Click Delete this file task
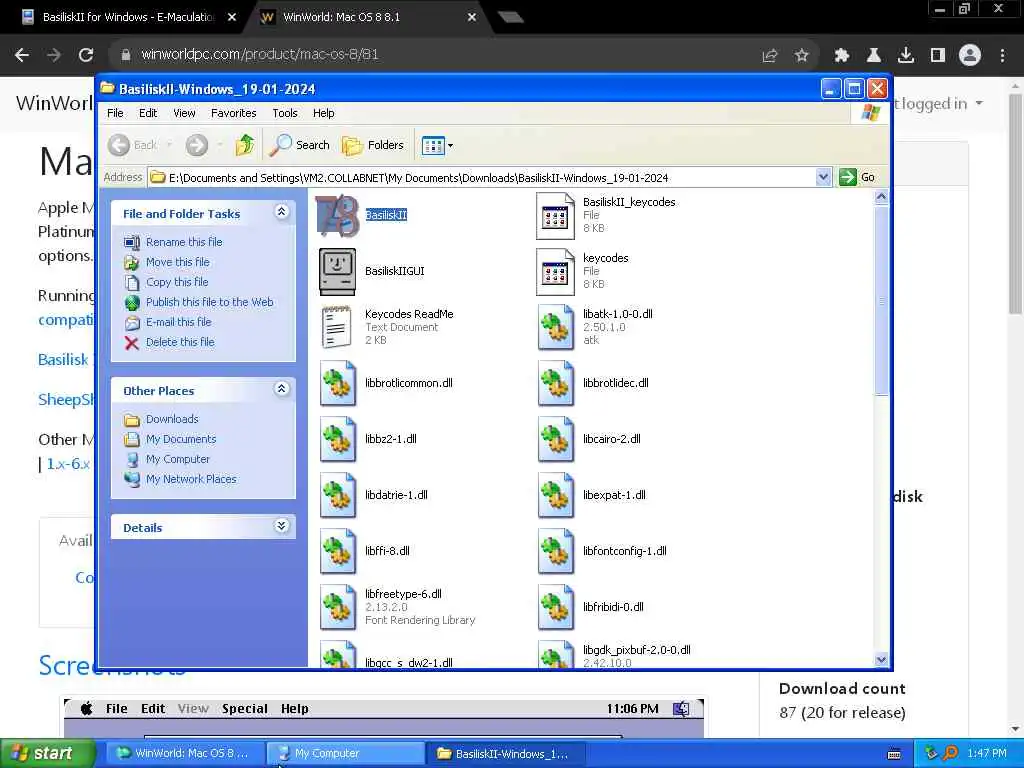This screenshot has height=768, width=1024. click(x=180, y=342)
